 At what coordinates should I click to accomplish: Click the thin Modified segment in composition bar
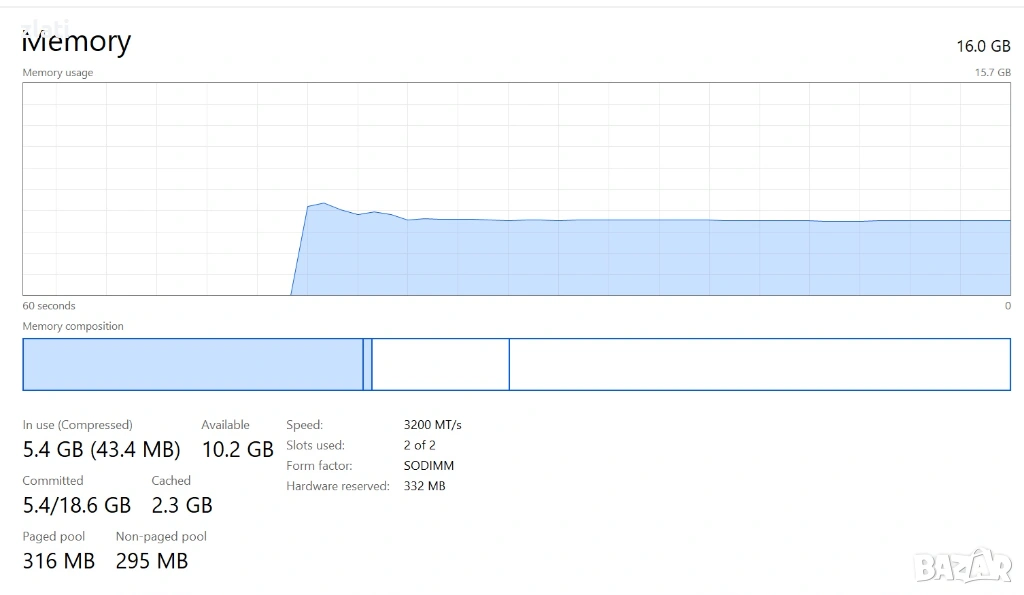(367, 364)
